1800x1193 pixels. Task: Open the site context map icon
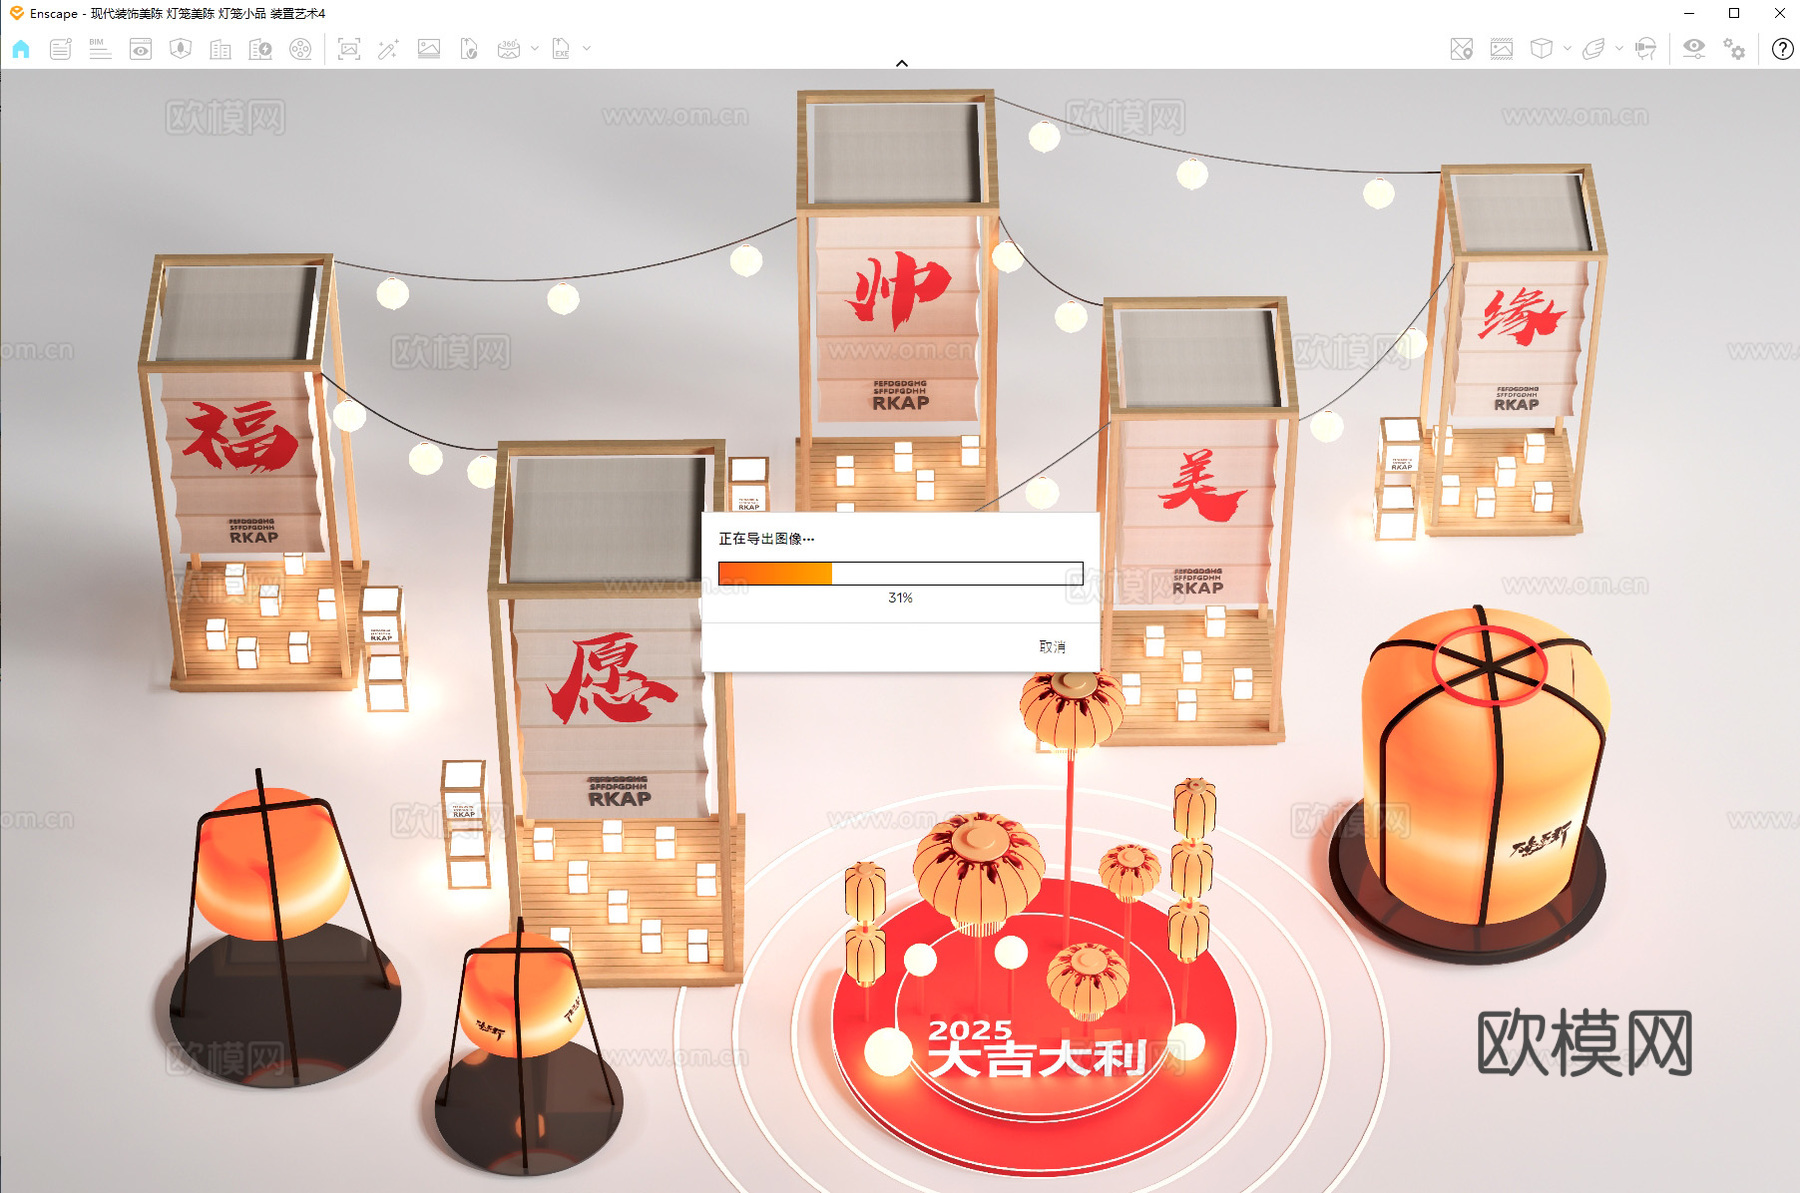pos(181,48)
